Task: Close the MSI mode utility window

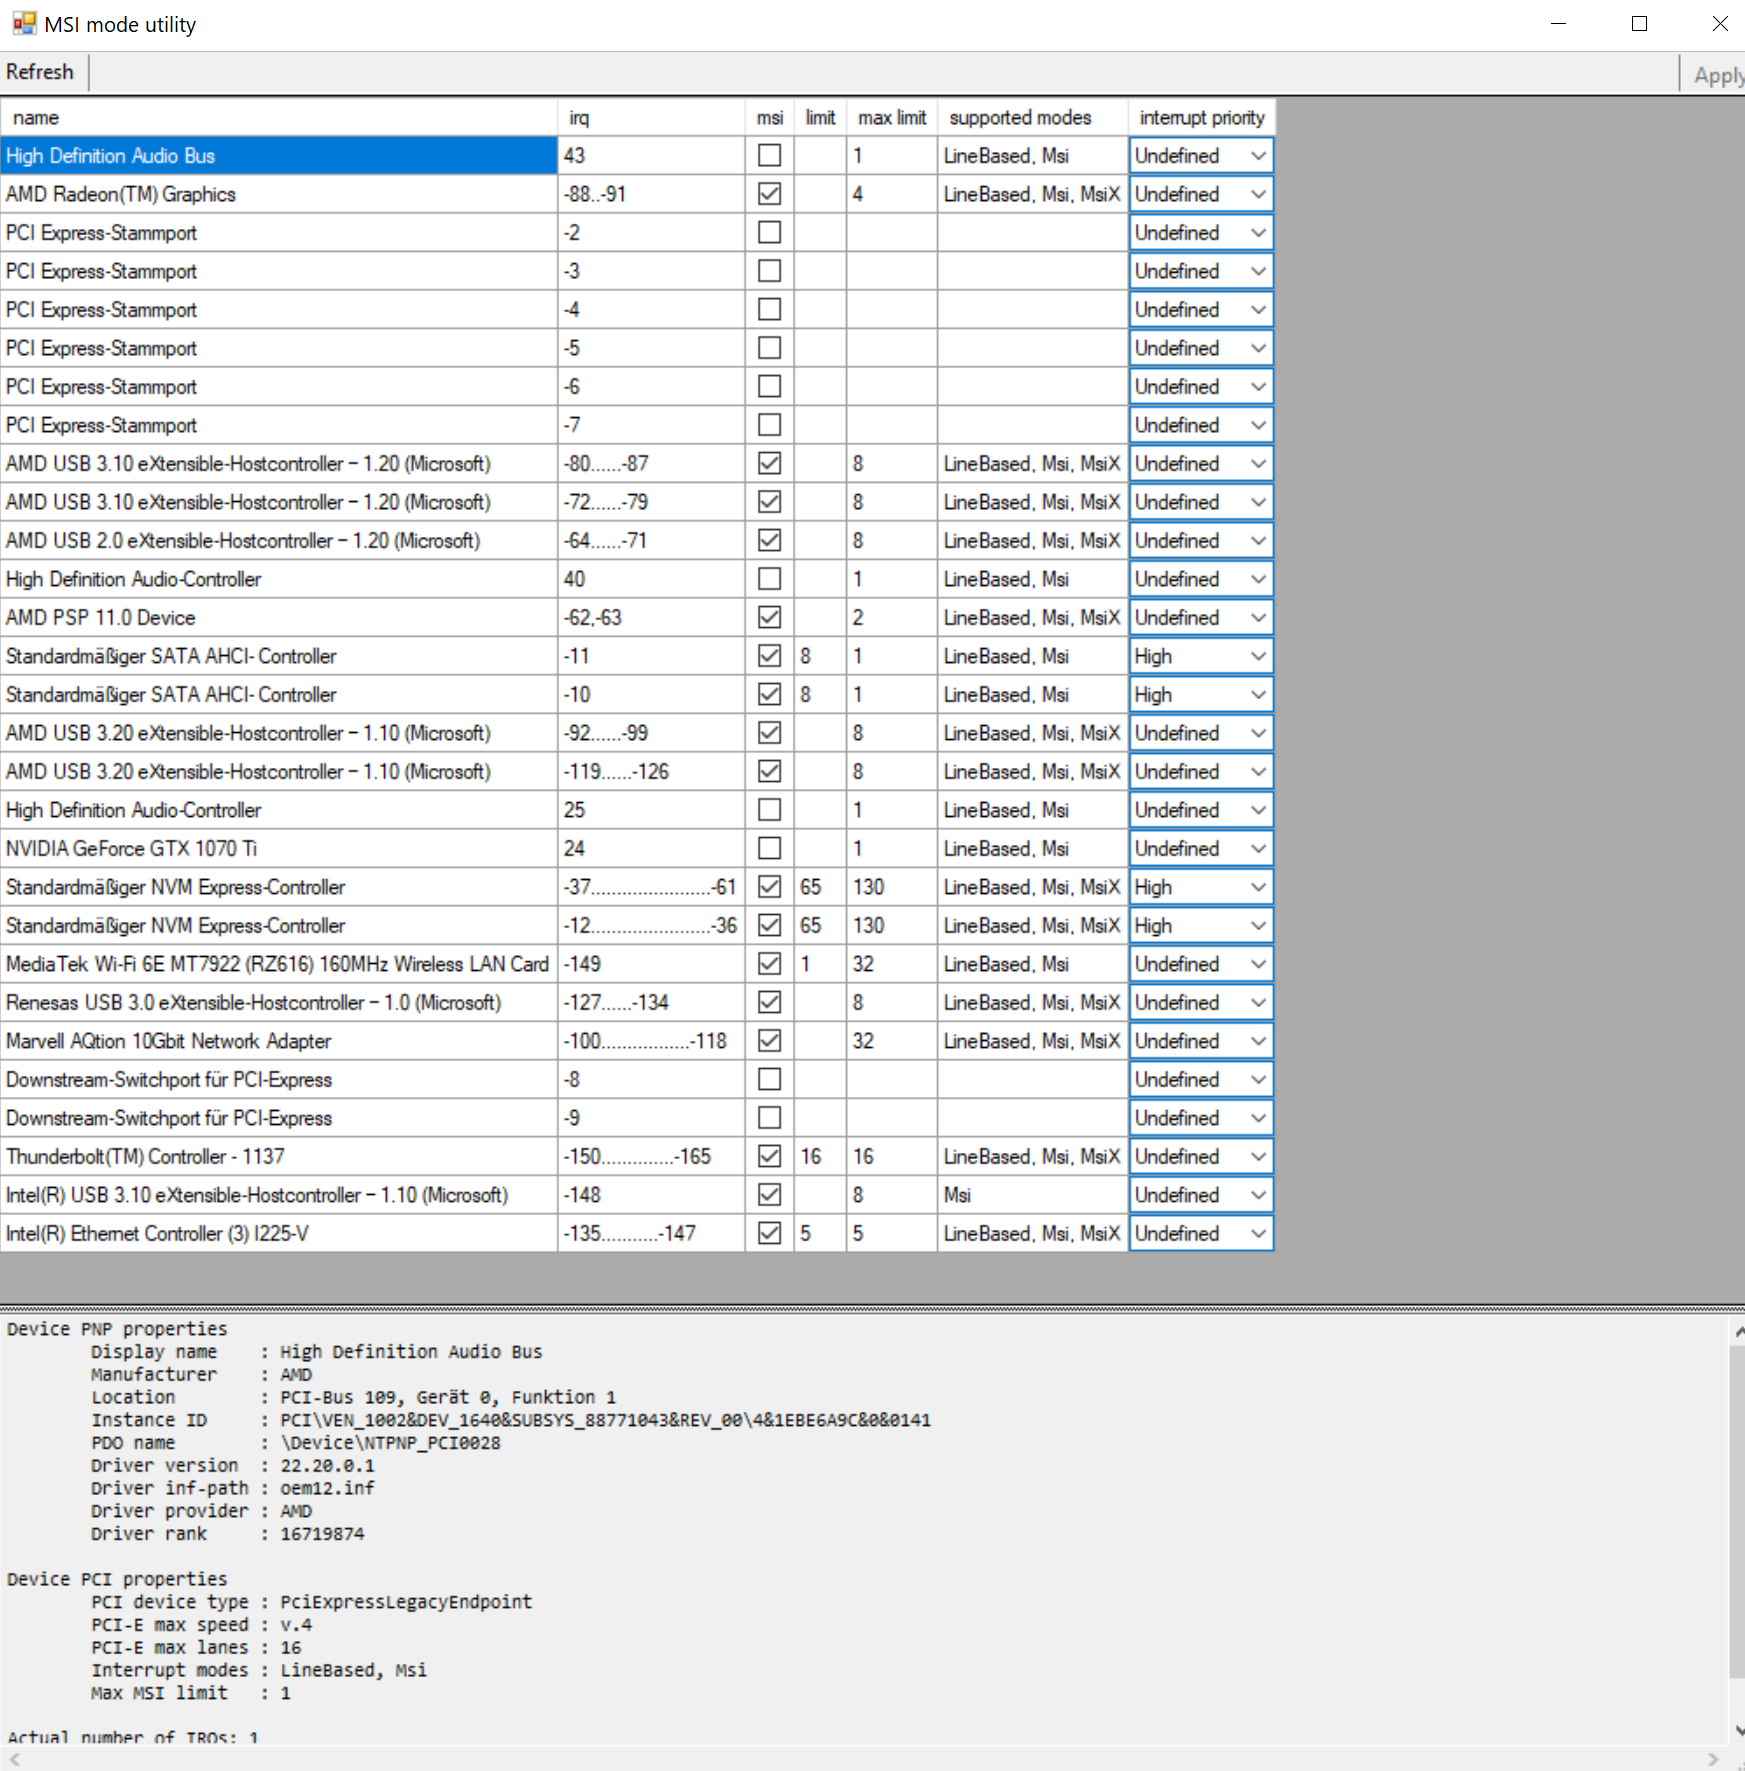Action: coord(1719,24)
